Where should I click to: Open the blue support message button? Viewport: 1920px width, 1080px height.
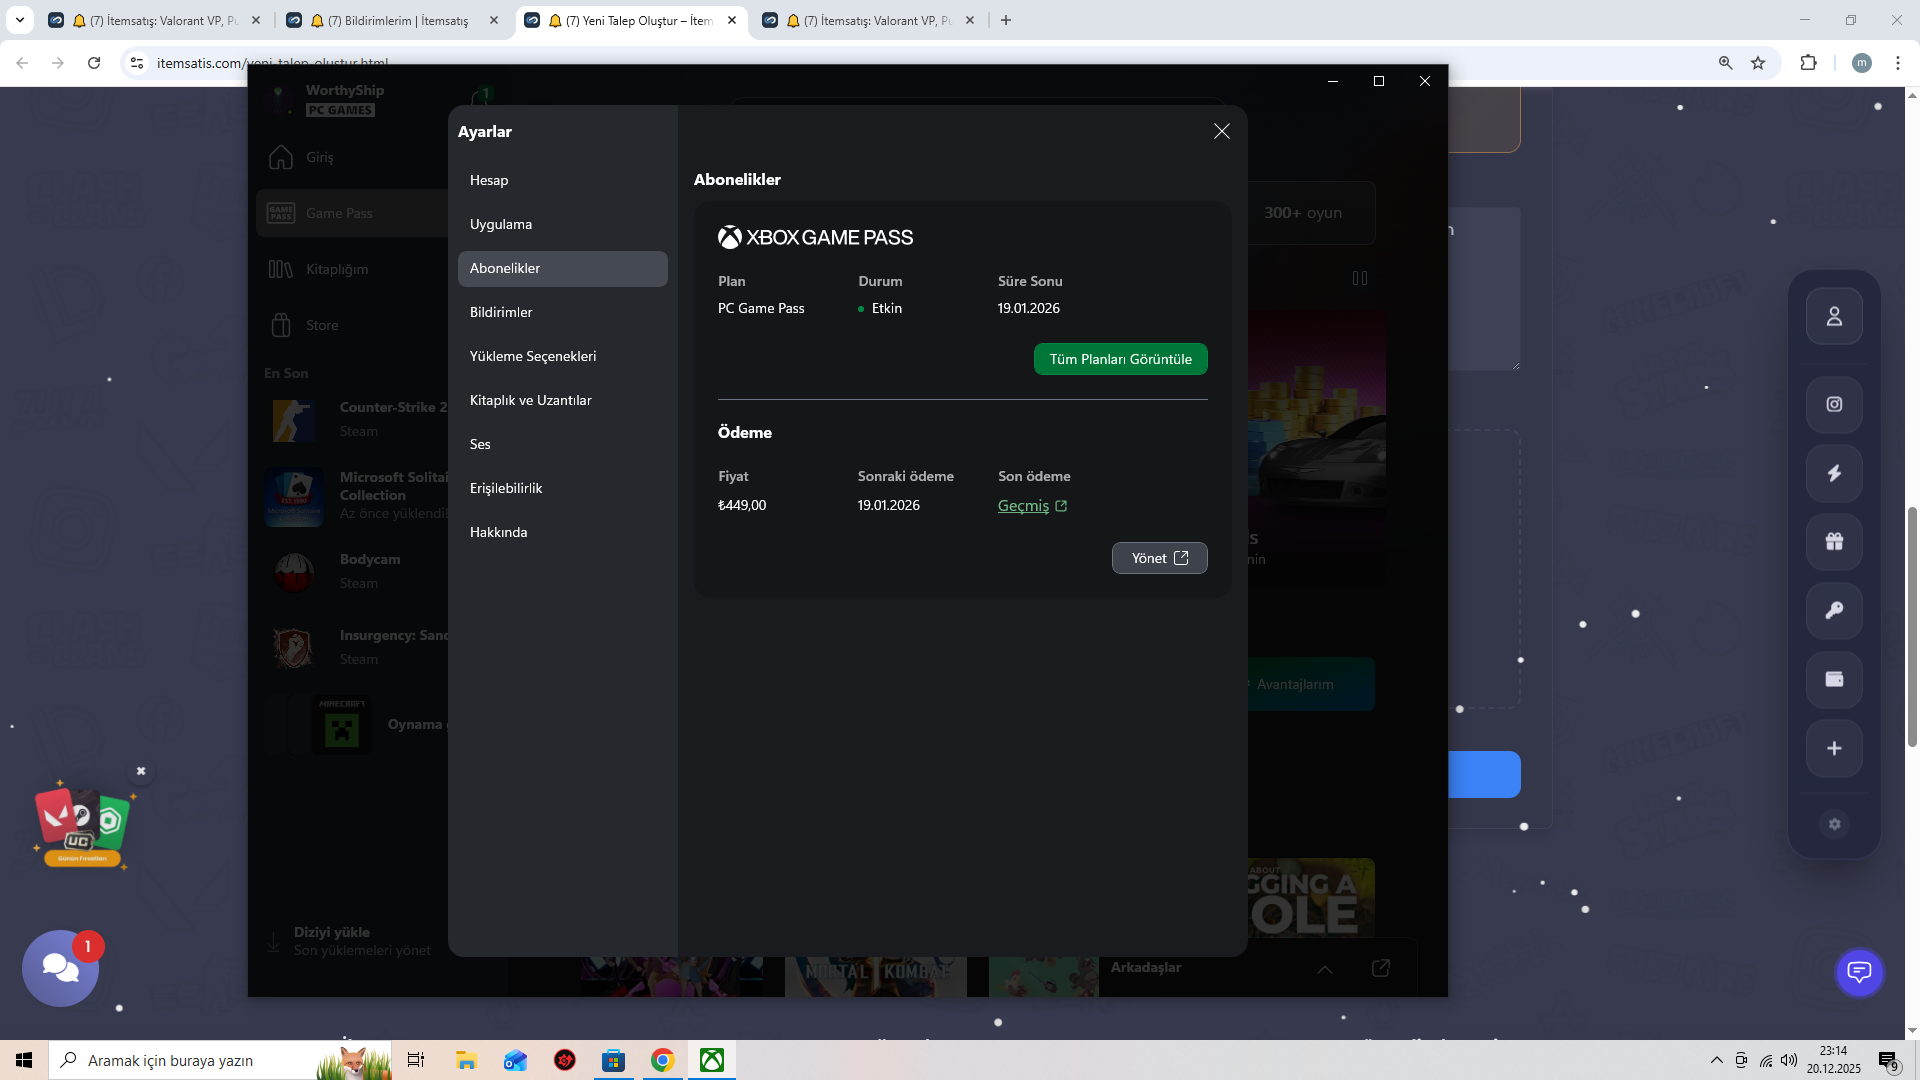(1859, 972)
